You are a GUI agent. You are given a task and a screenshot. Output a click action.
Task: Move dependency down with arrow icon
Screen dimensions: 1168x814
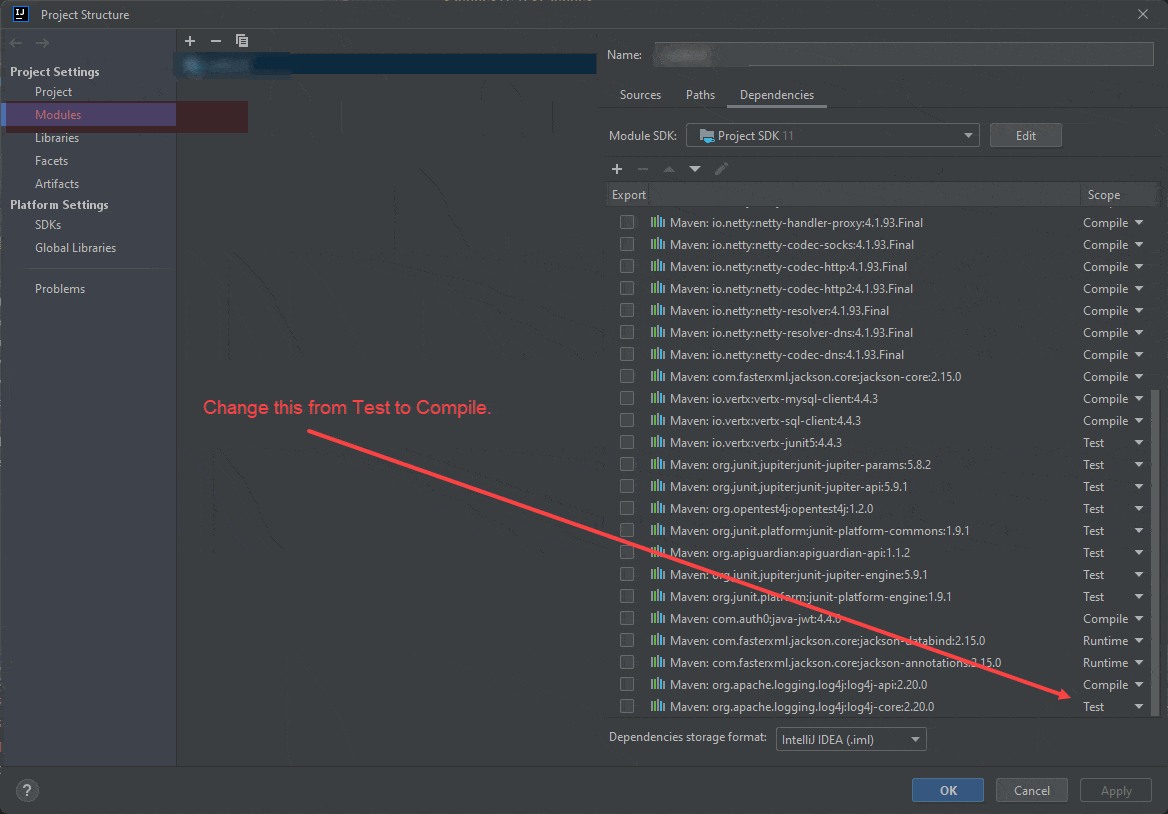695,169
